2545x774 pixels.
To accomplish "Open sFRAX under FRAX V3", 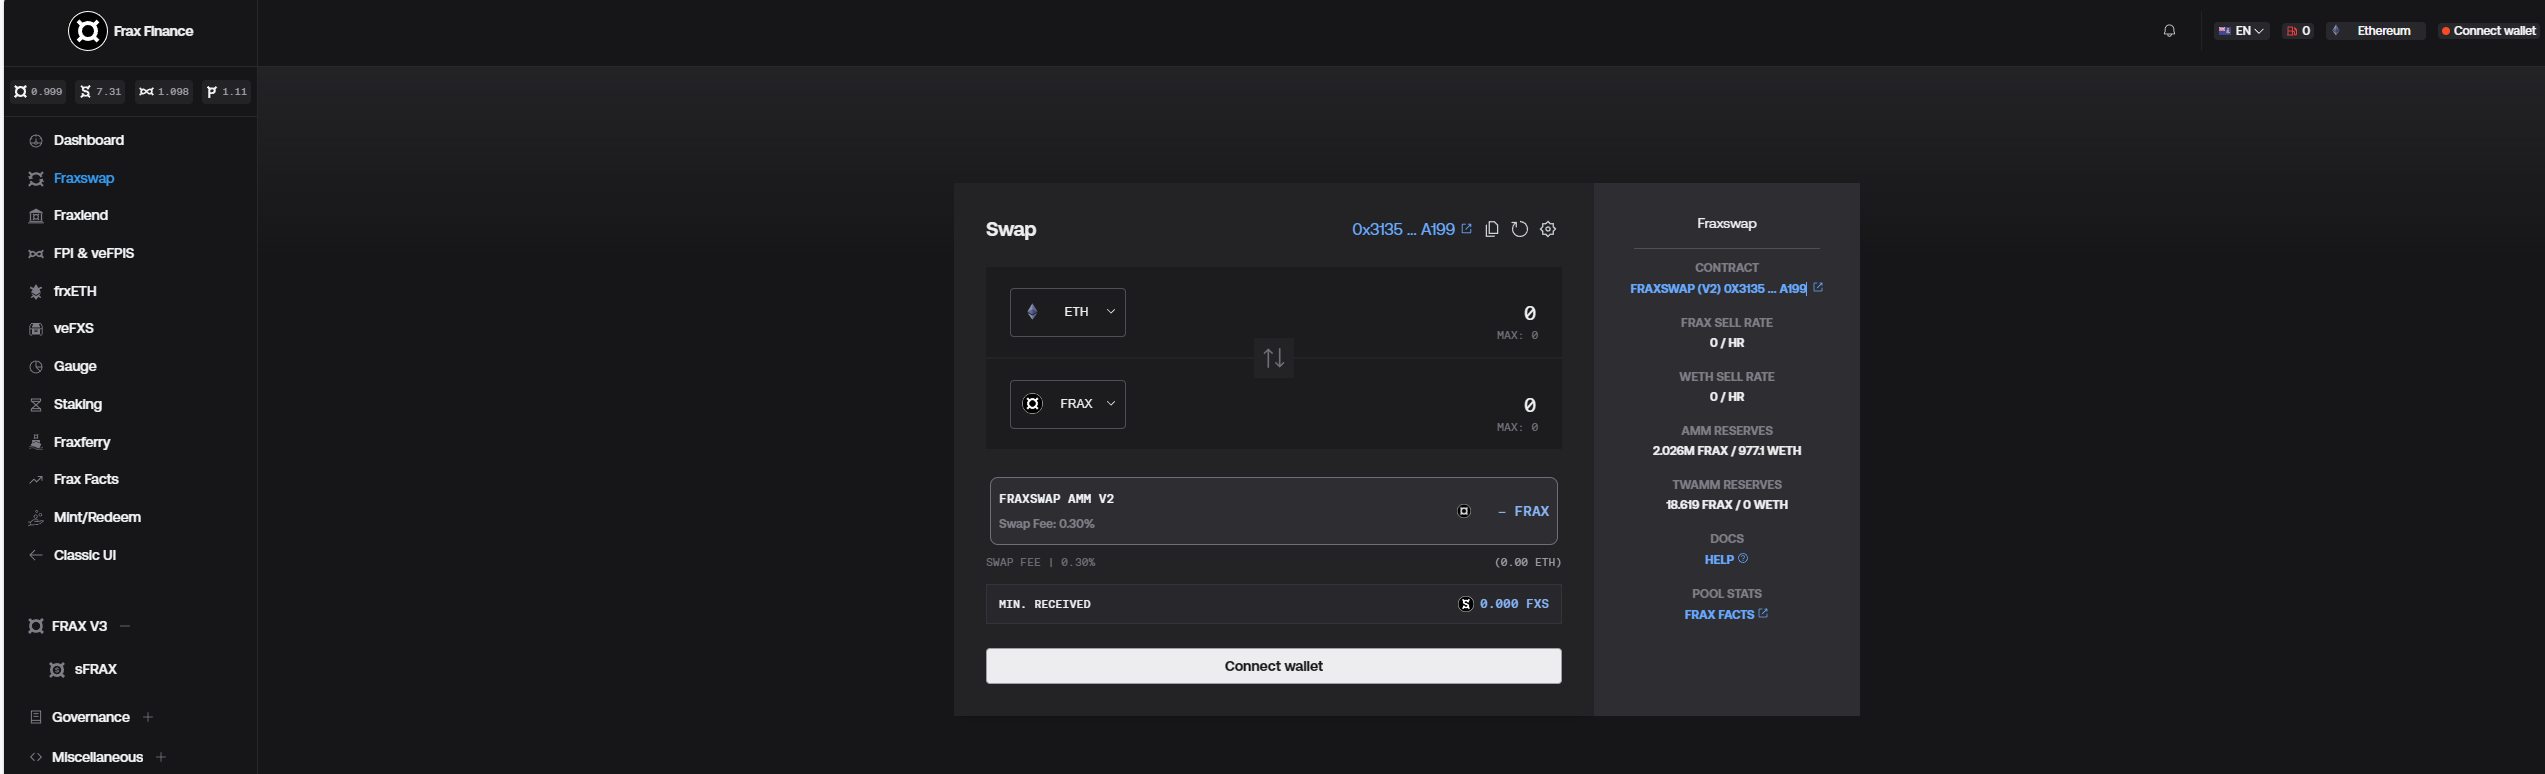I will coord(96,669).
